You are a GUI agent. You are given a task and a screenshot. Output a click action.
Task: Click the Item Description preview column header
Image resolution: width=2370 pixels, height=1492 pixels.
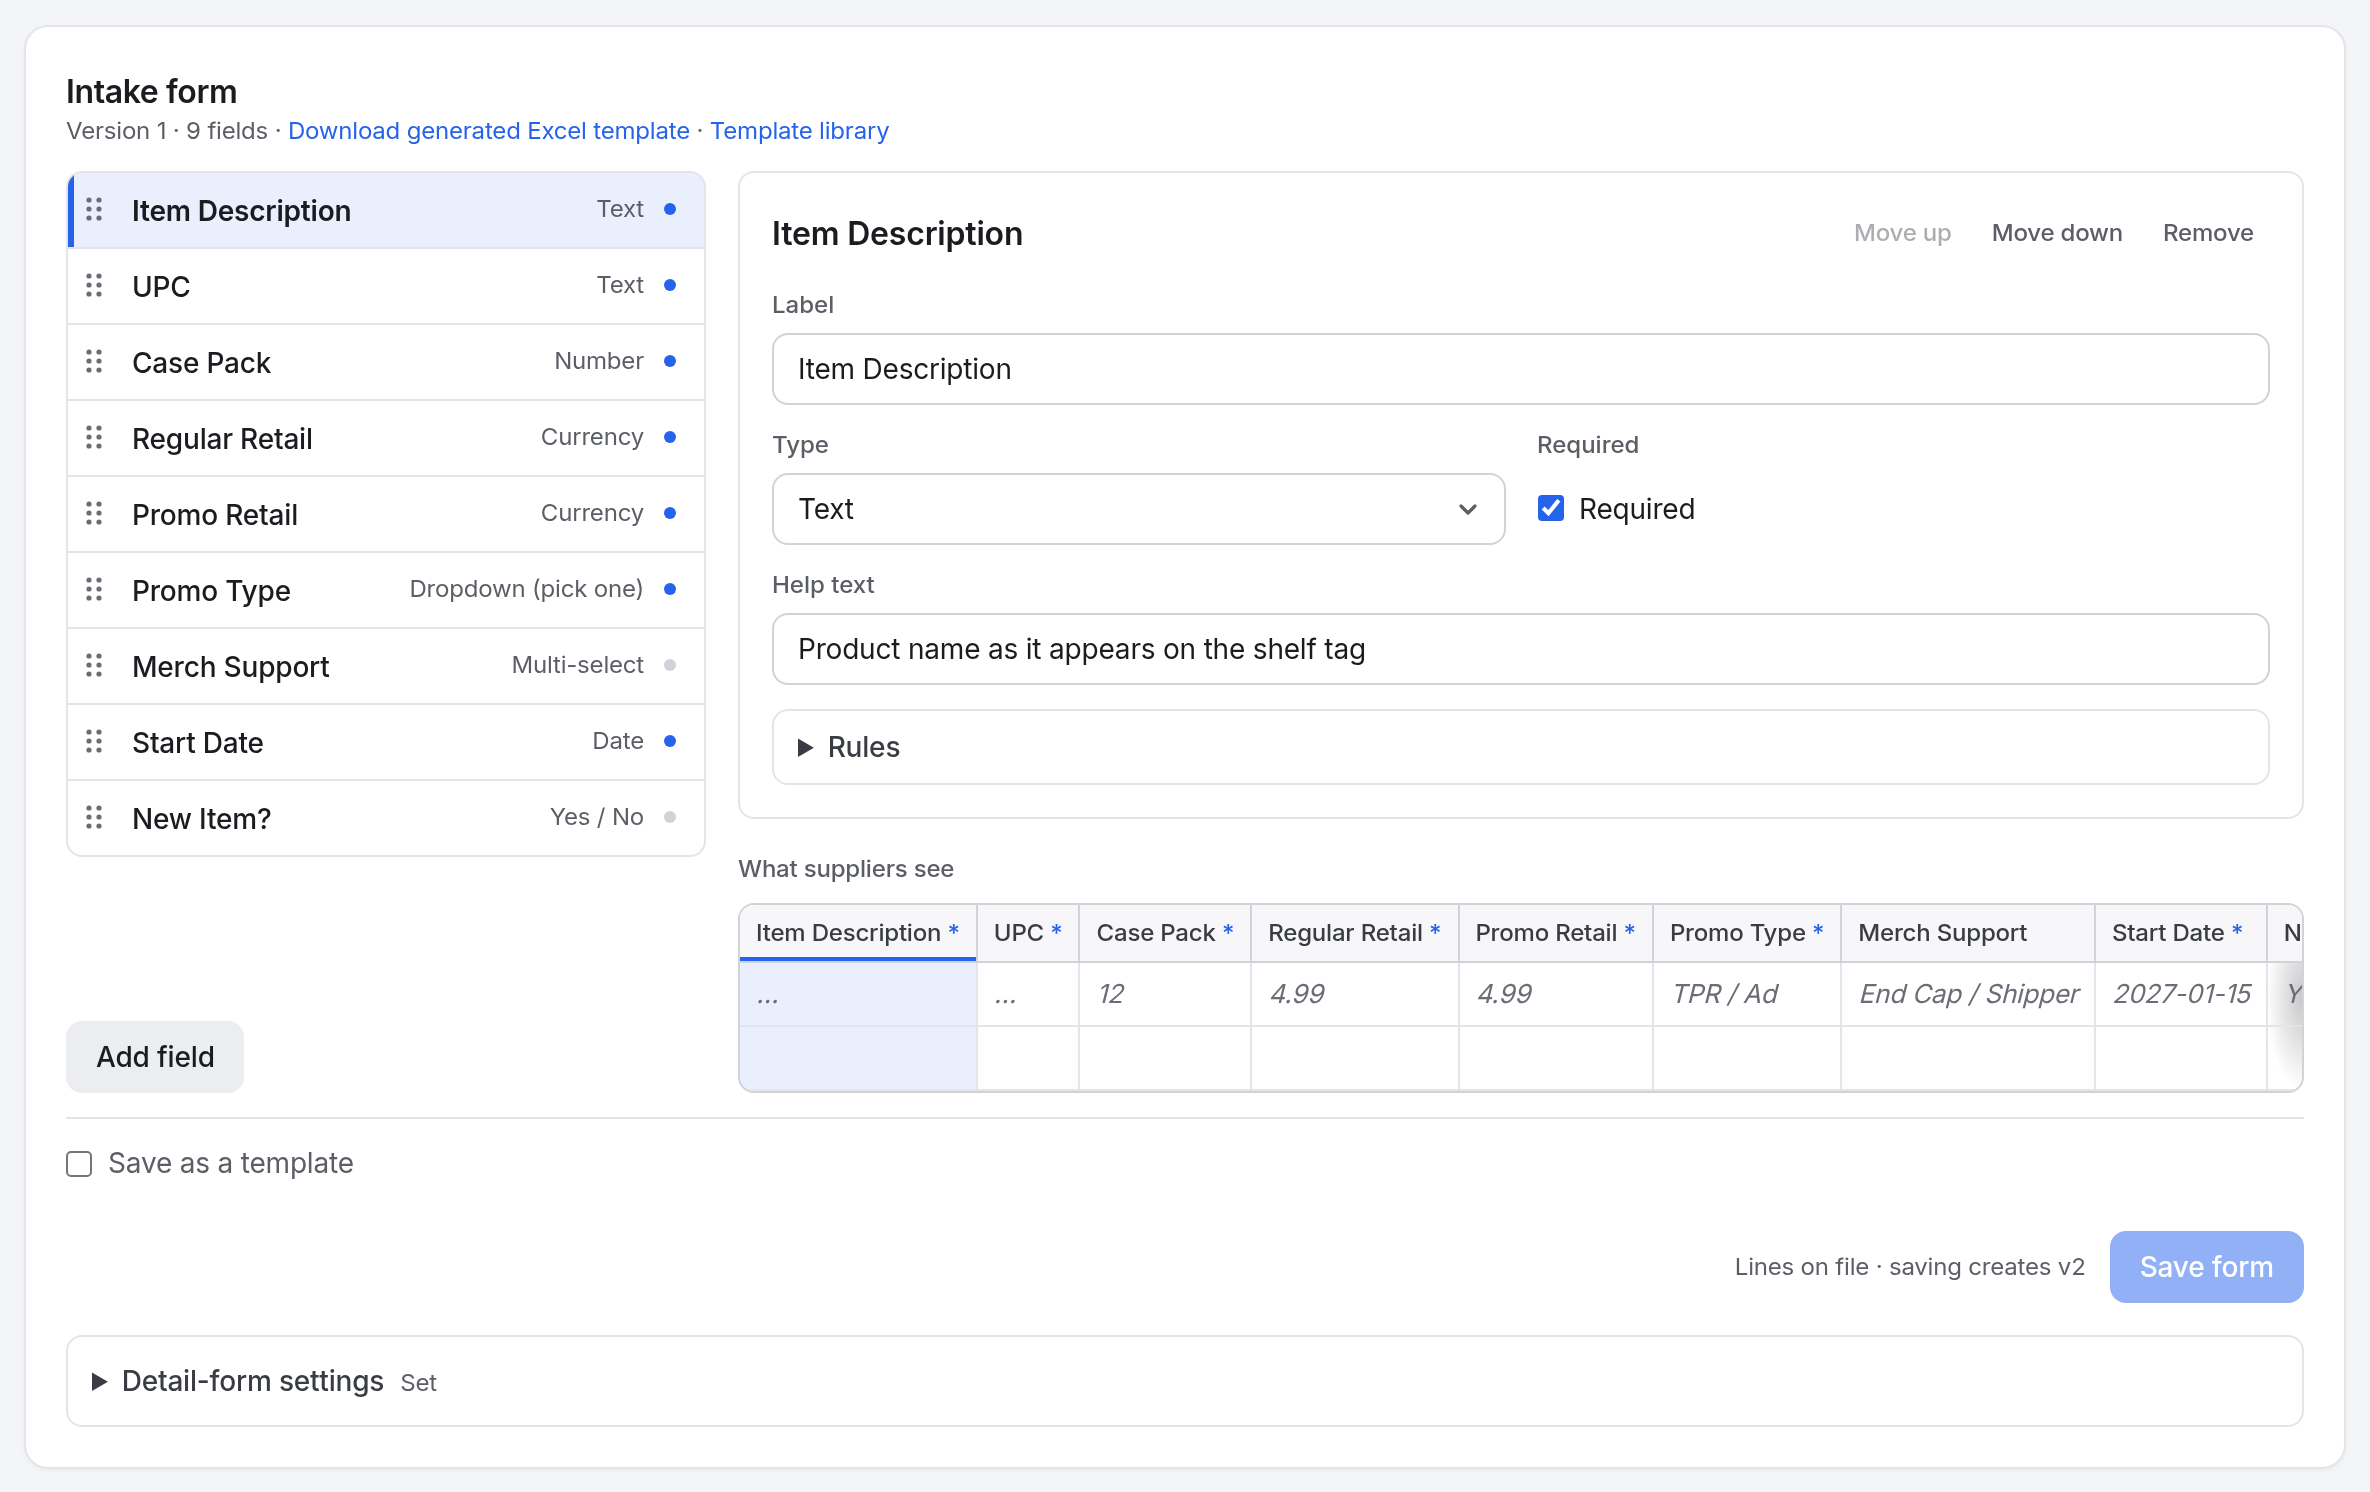[858, 933]
